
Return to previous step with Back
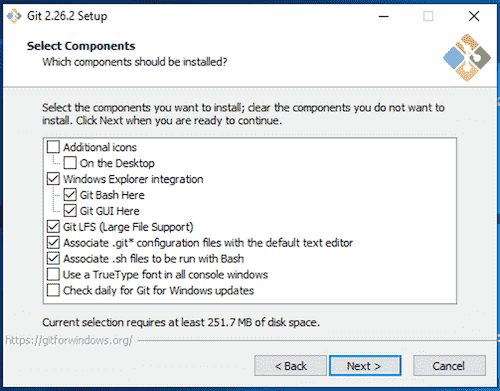290,366
